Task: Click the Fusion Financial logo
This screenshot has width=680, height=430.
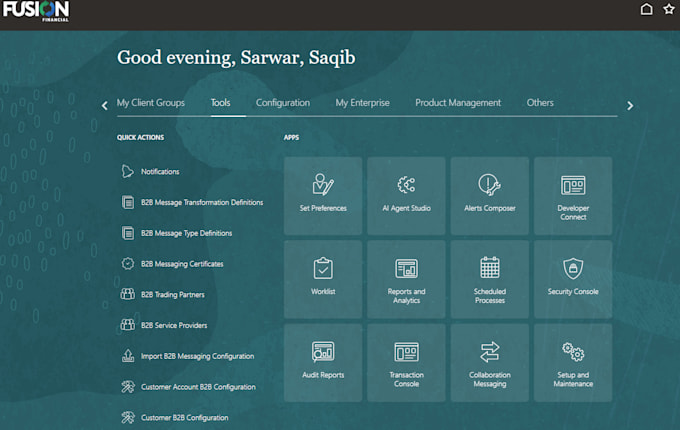Action: pyautogui.click(x=36, y=11)
